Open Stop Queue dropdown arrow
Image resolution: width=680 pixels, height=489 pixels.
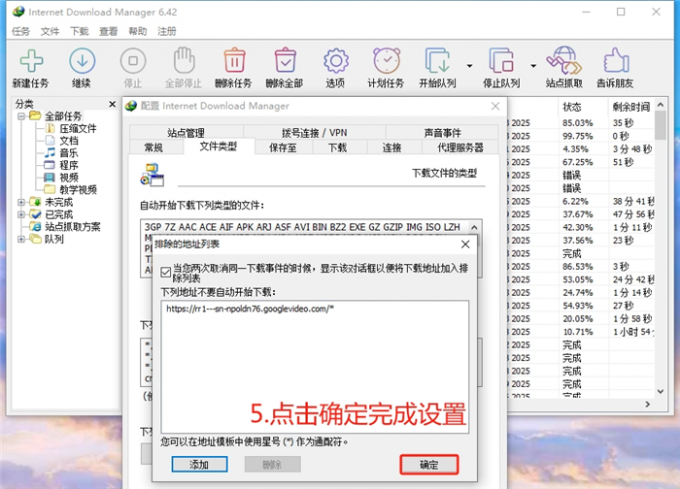pyautogui.click(x=533, y=66)
